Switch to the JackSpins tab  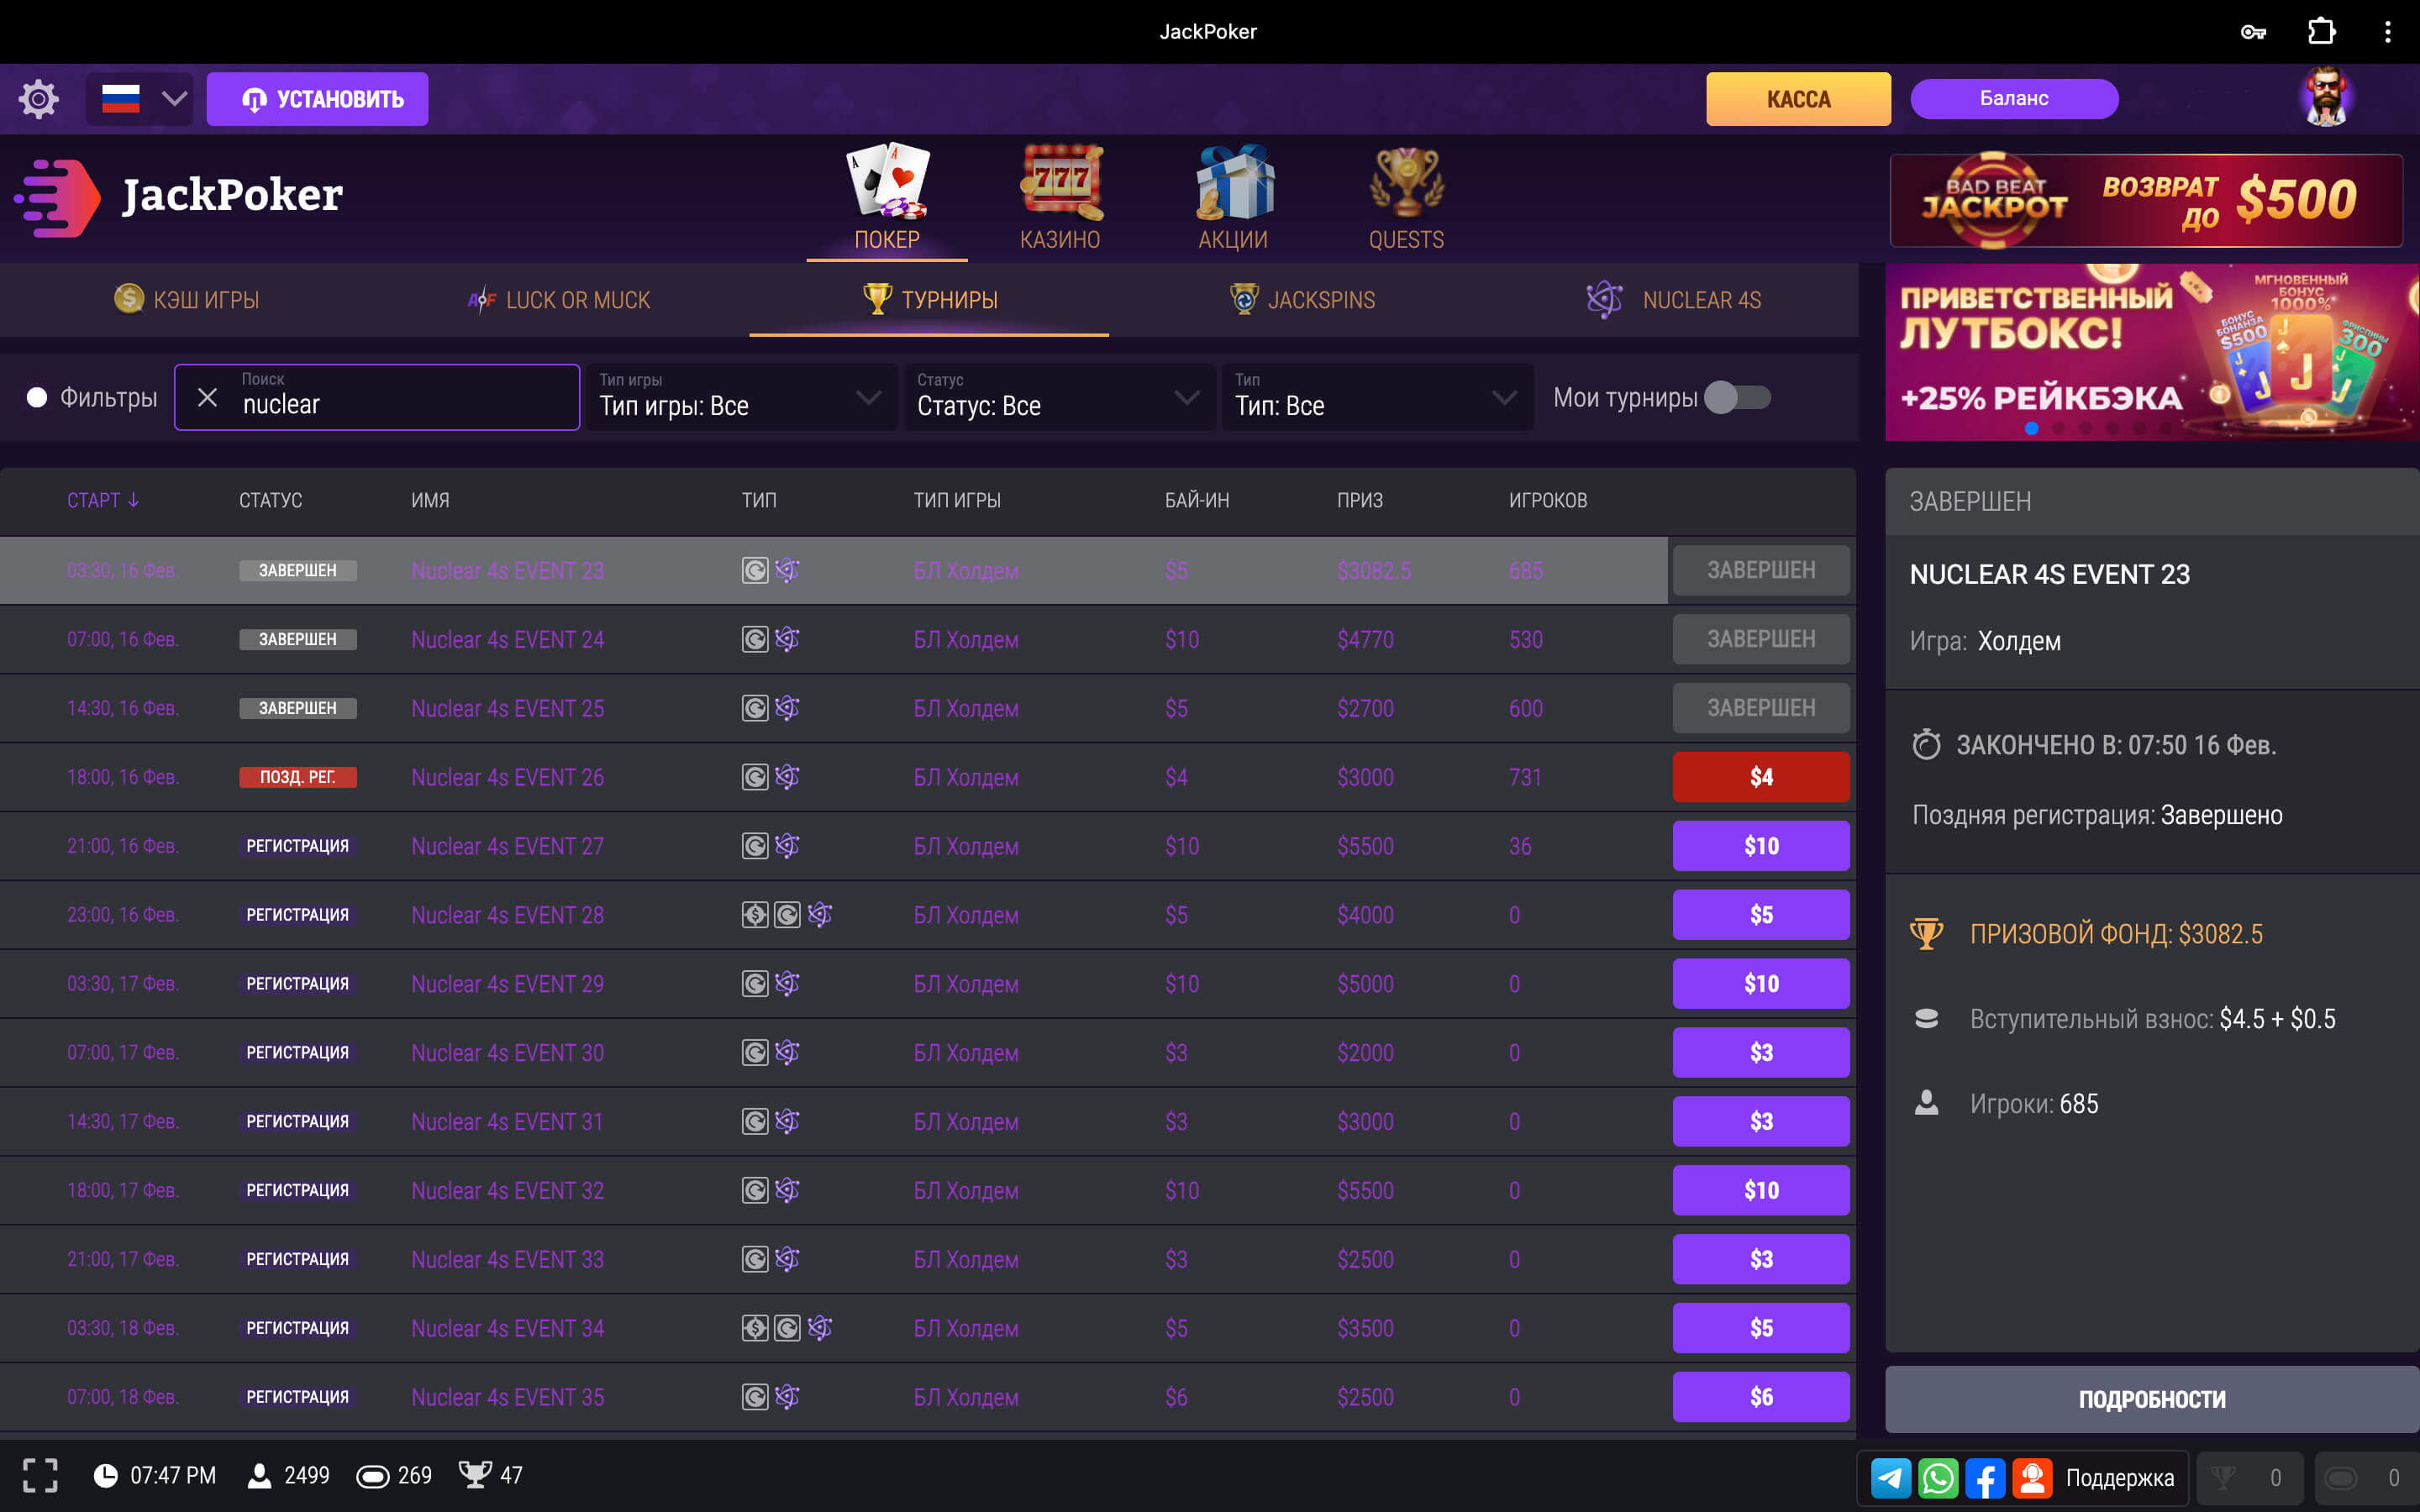click(x=1303, y=299)
